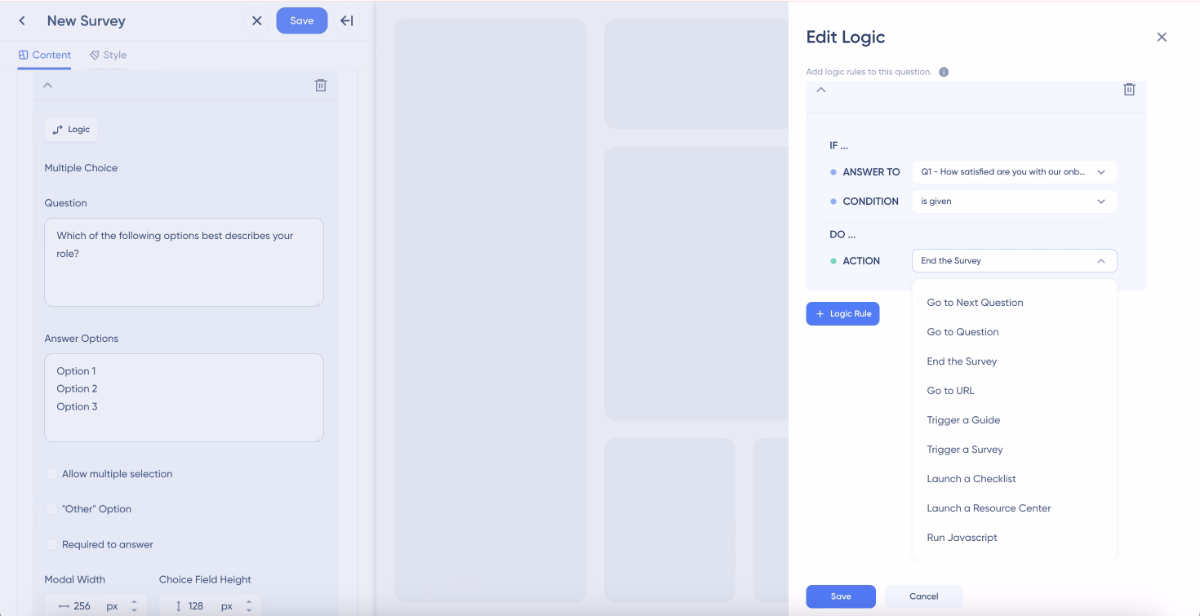
Task: Adjust Modal Width with its stepper arrows
Action: click(134, 606)
